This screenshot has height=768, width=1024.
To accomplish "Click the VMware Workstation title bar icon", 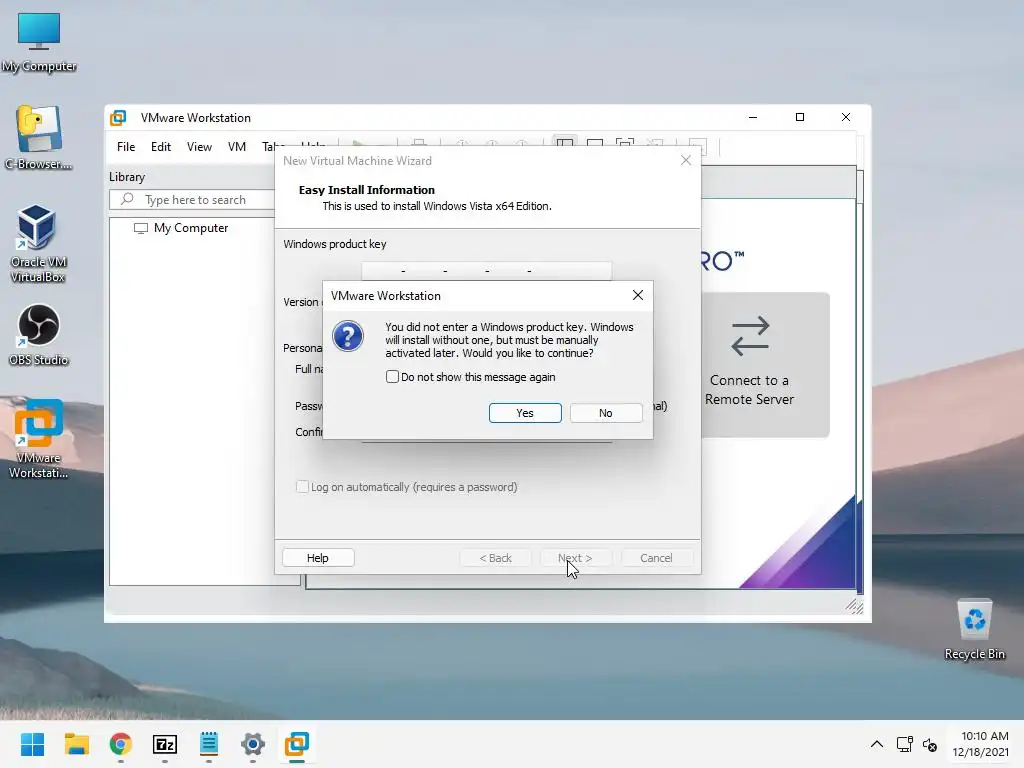I will (118, 118).
